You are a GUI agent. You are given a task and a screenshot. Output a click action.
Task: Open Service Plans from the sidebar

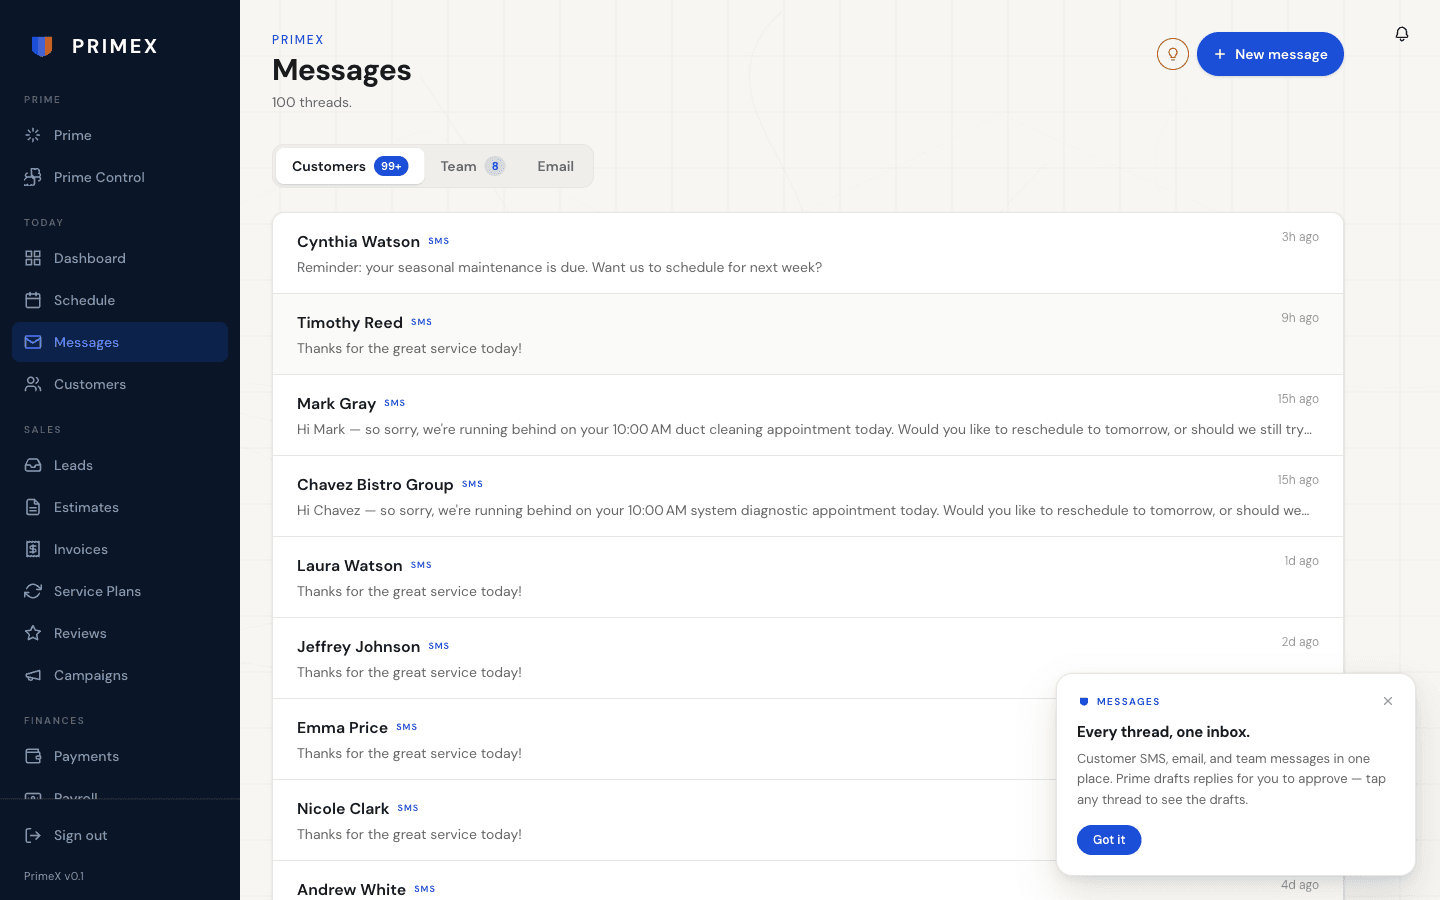pyautogui.click(x=120, y=591)
